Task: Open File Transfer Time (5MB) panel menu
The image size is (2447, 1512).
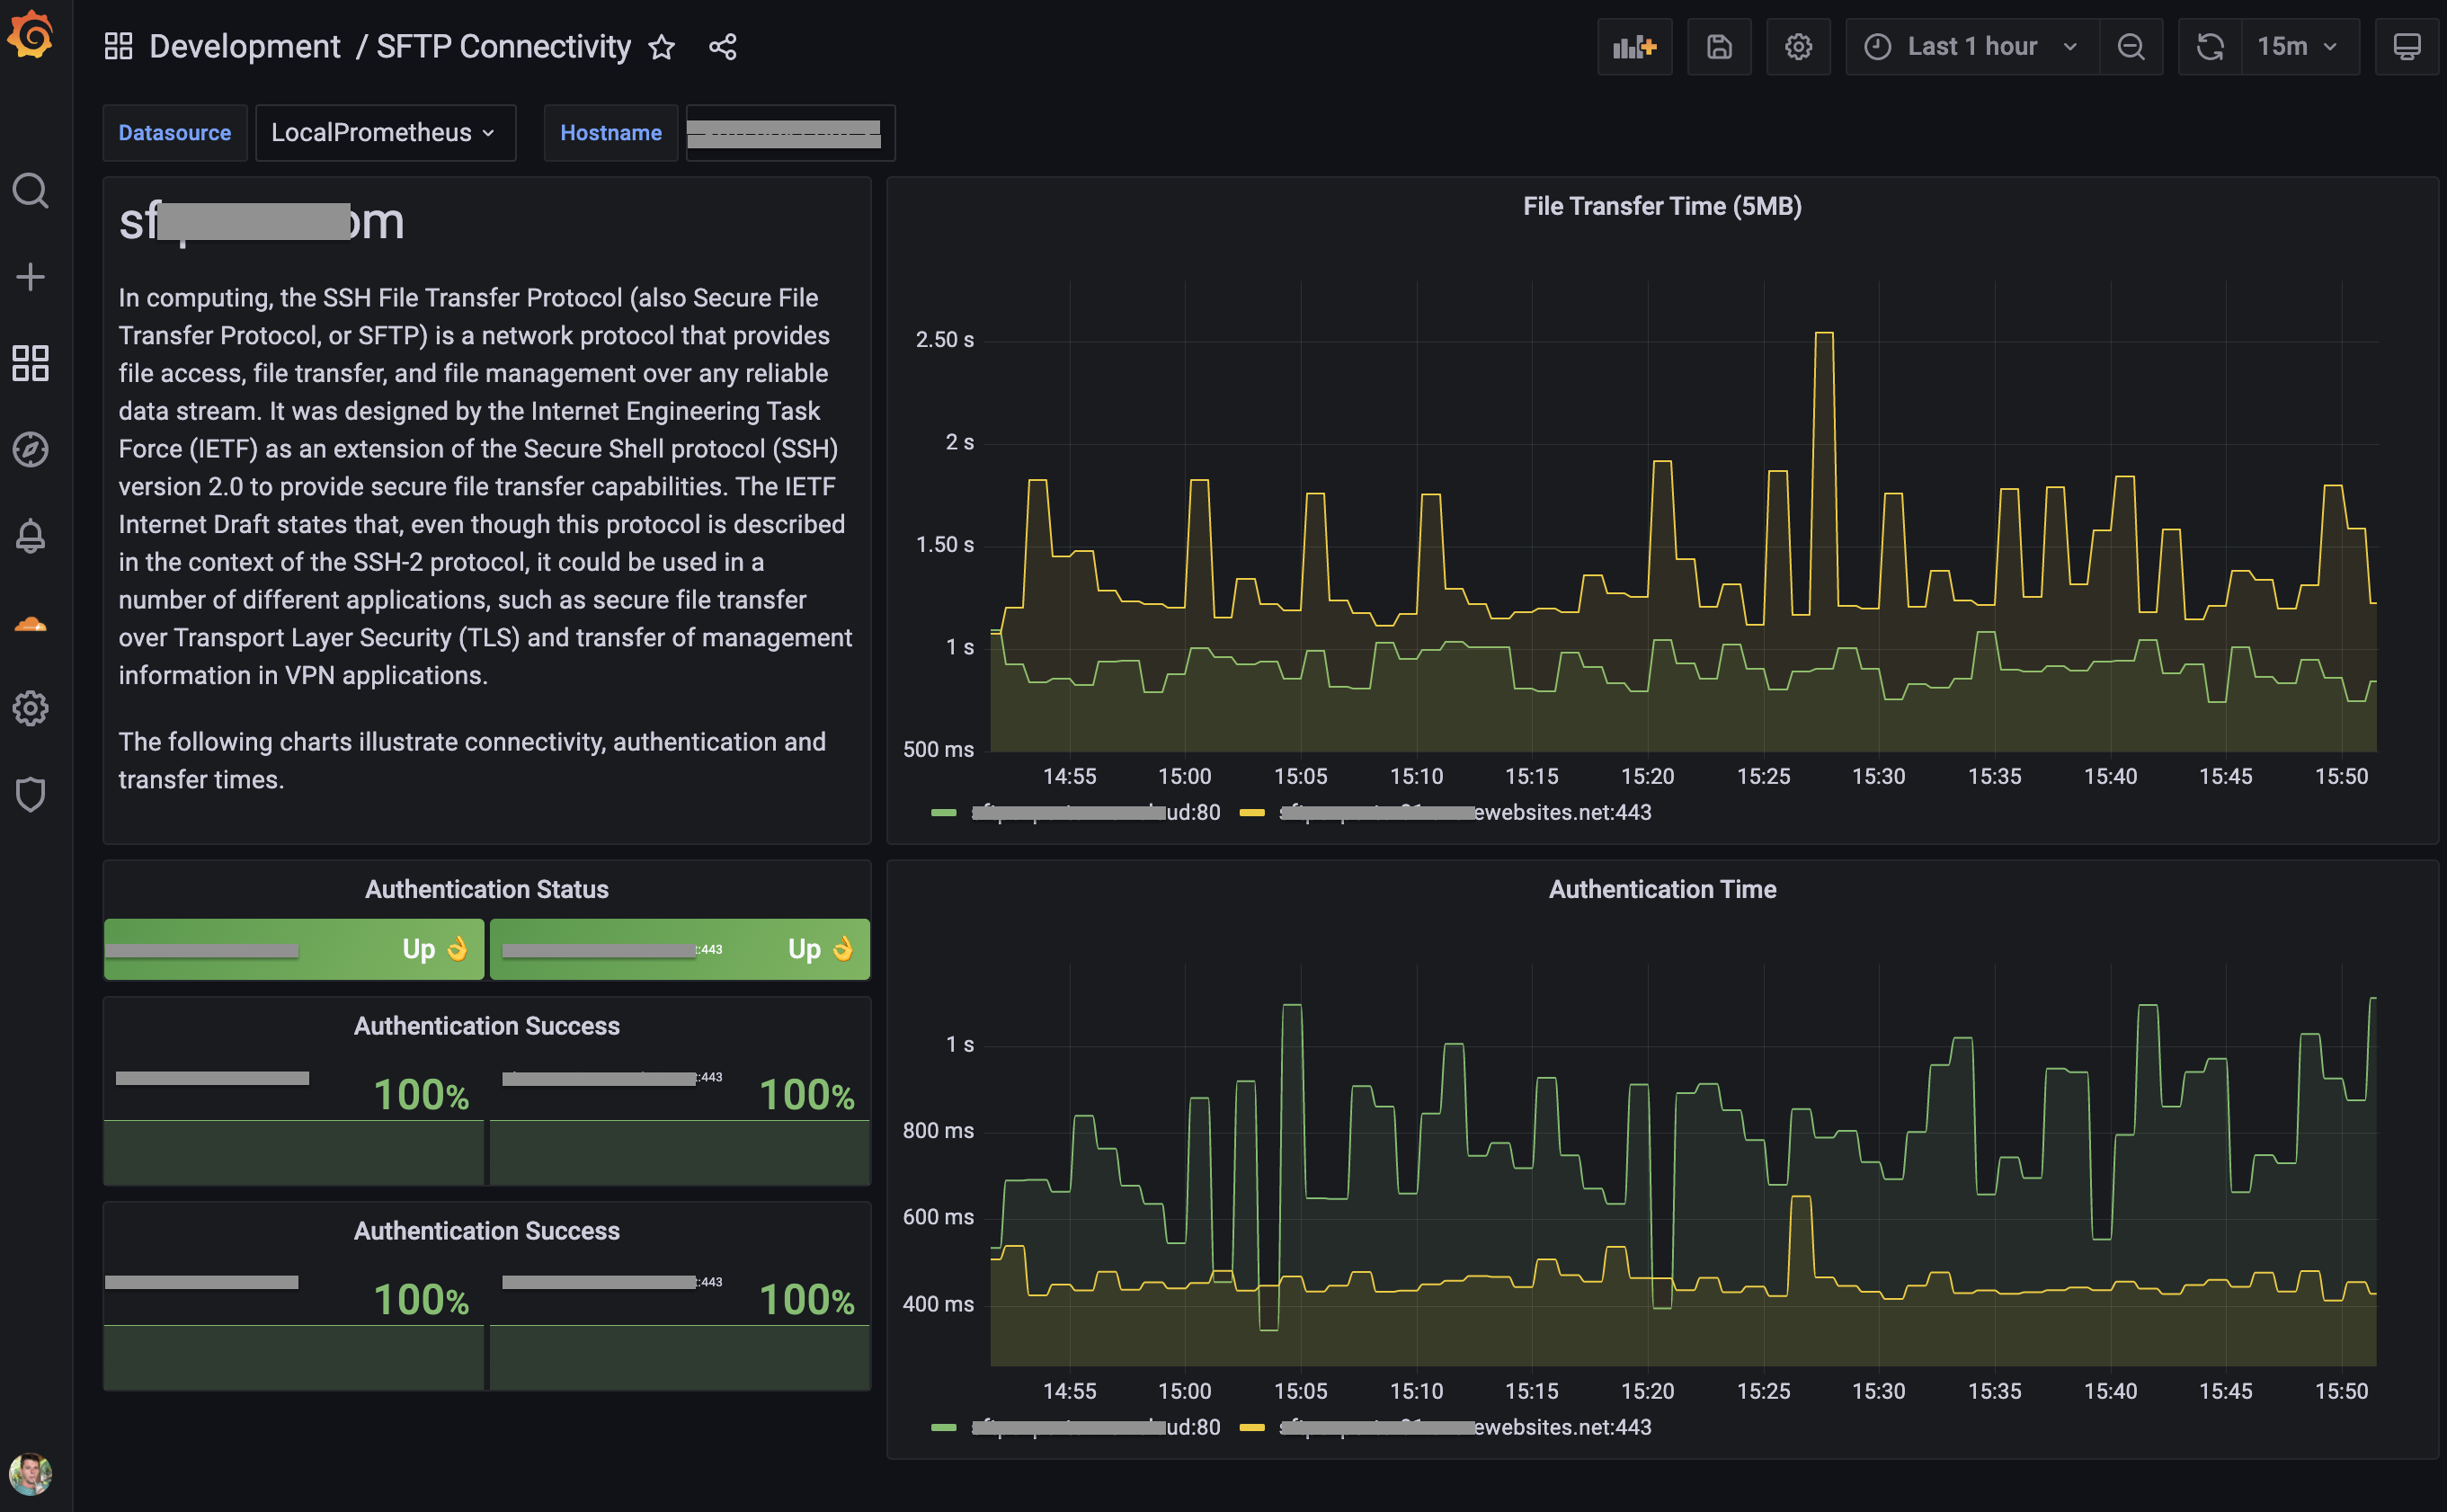Action: click(1661, 206)
